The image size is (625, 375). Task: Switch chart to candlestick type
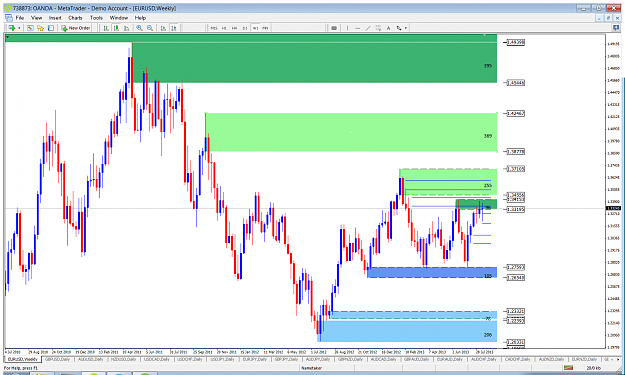pyautogui.click(x=116, y=28)
